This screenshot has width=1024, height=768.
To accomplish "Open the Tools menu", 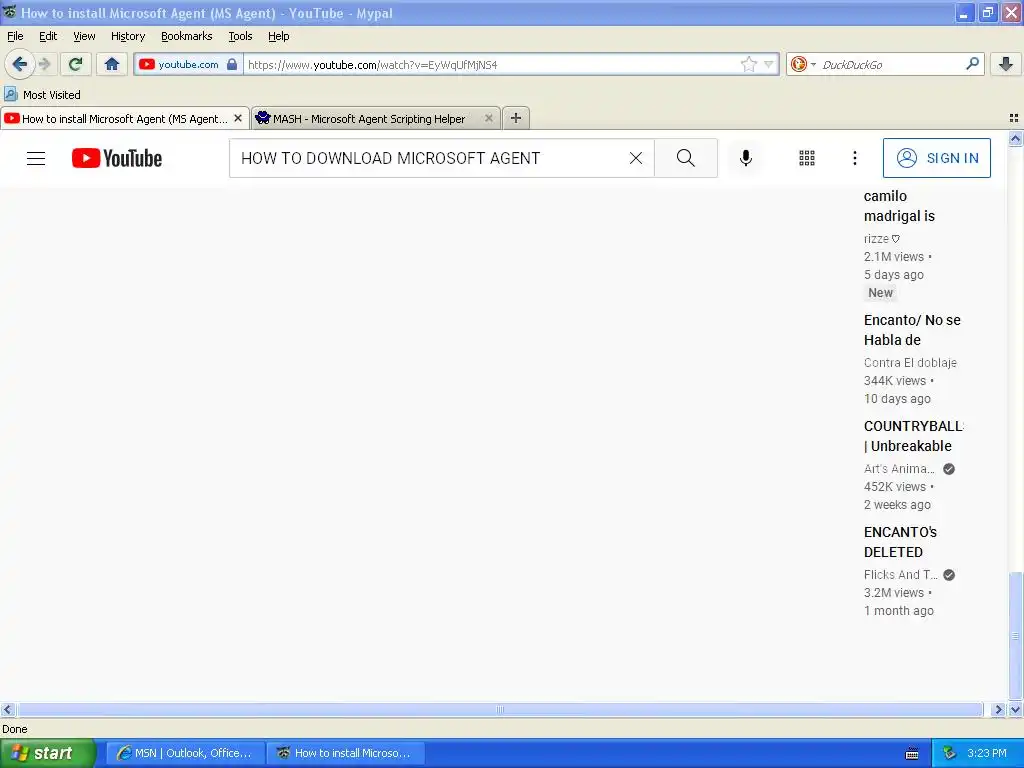I will pos(240,36).
